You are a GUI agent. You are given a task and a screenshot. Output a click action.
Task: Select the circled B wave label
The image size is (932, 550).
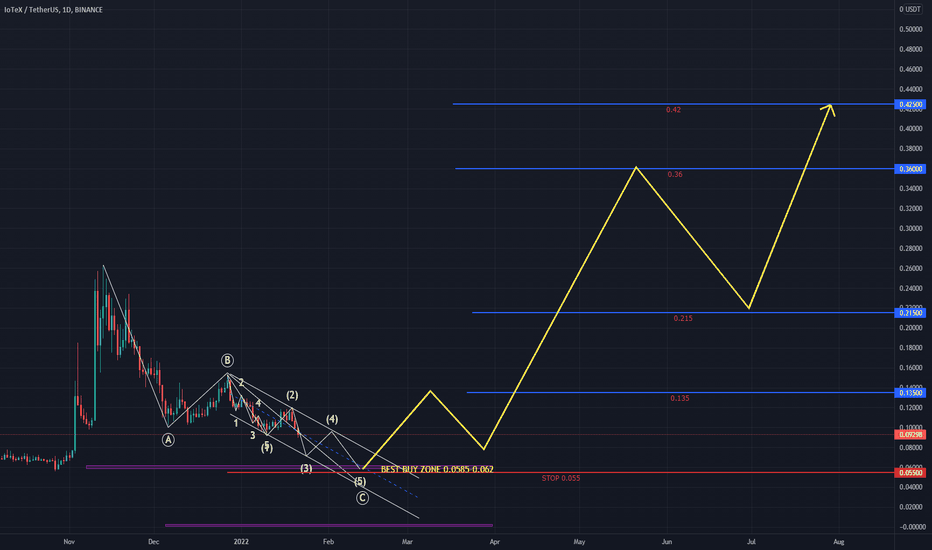click(227, 360)
